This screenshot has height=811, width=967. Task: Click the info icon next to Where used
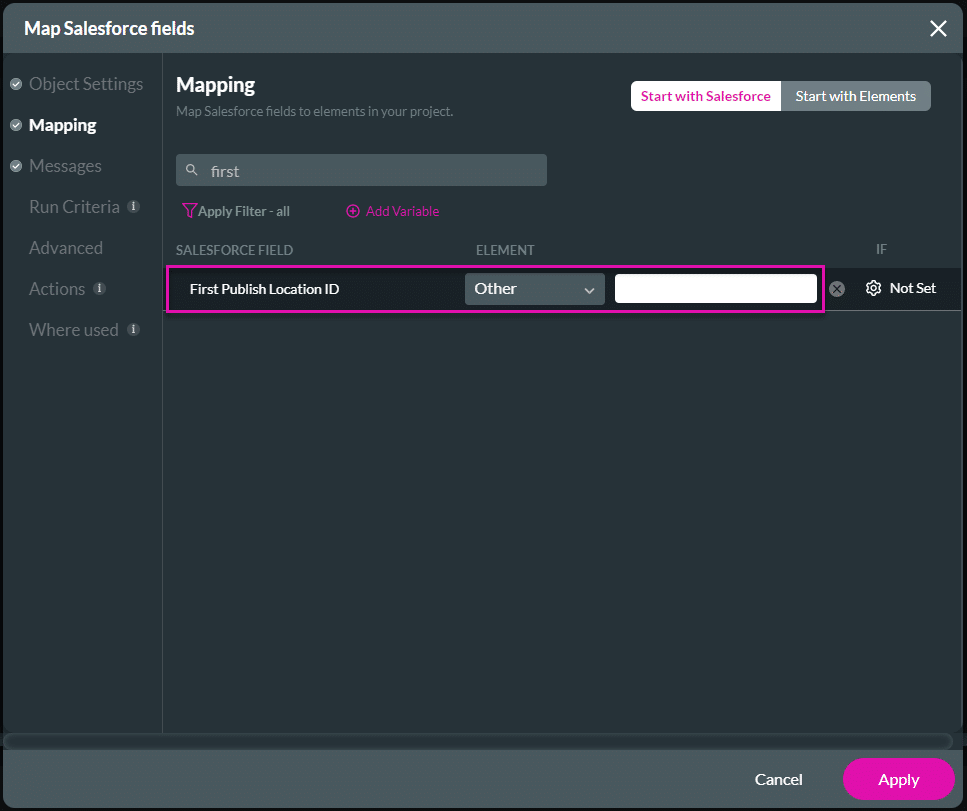pyautogui.click(x=134, y=330)
